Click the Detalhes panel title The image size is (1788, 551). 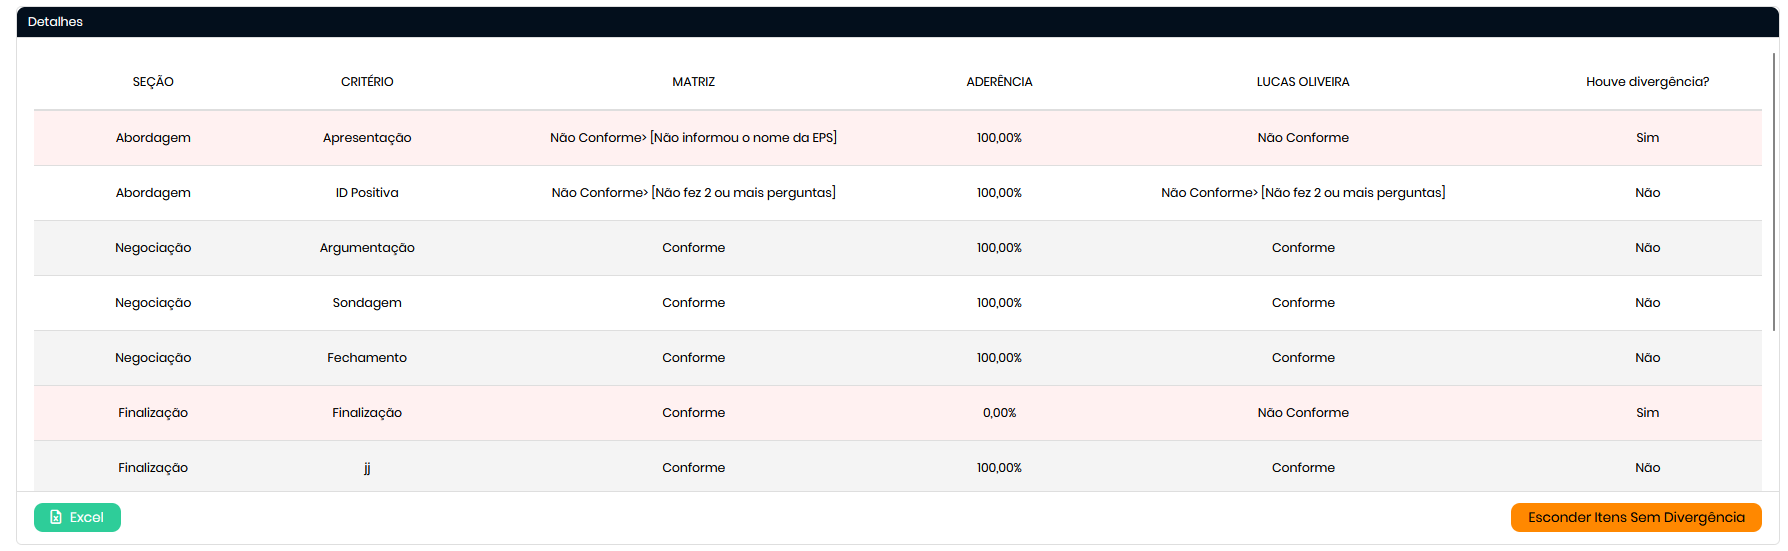55,22
